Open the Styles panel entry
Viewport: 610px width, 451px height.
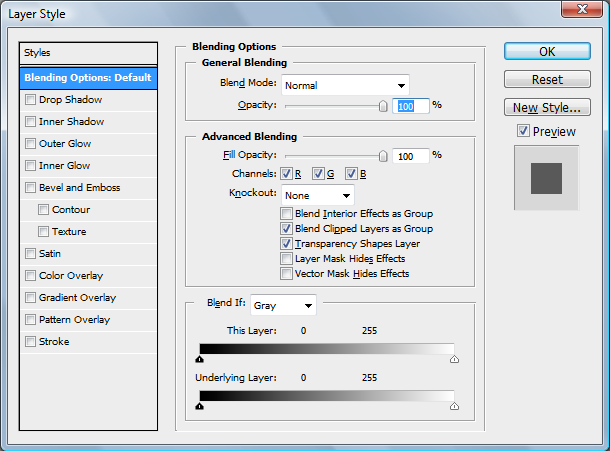(88, 53)
